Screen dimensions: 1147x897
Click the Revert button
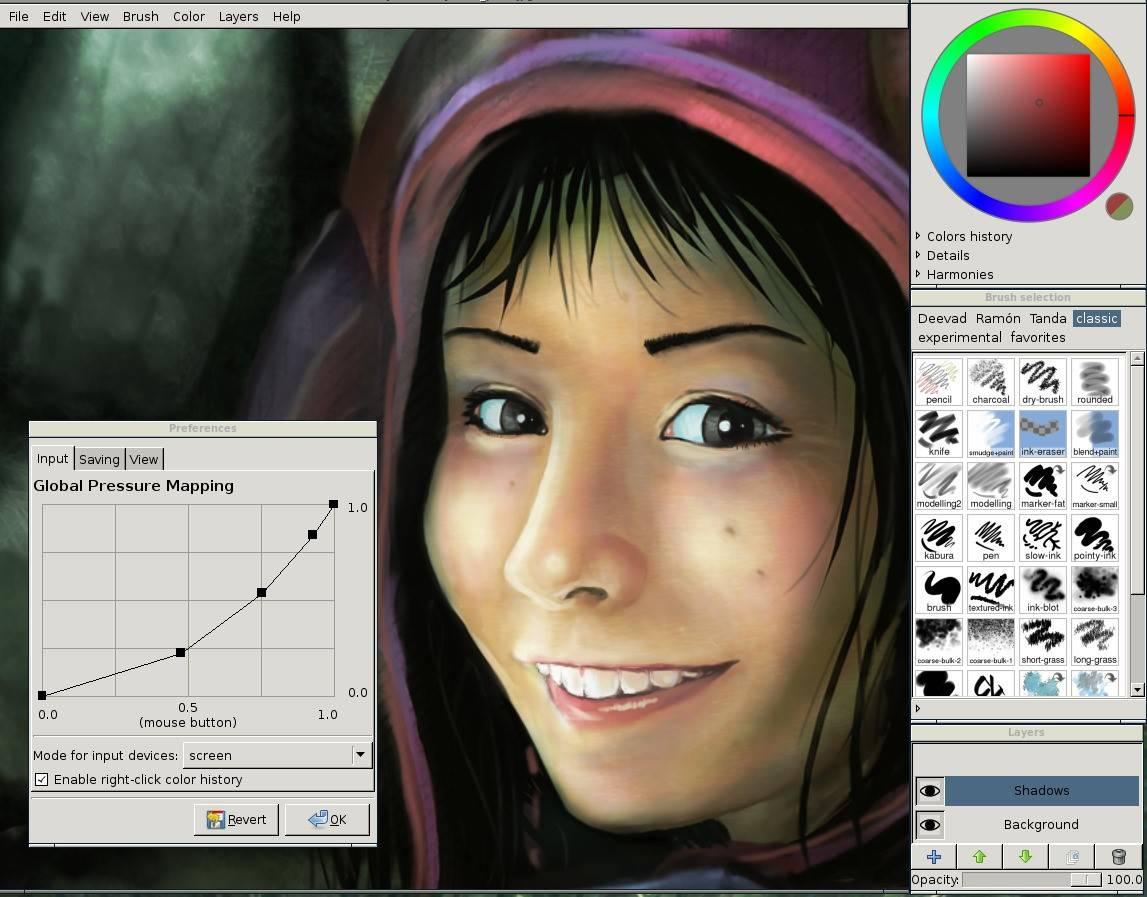click(236, 819)
